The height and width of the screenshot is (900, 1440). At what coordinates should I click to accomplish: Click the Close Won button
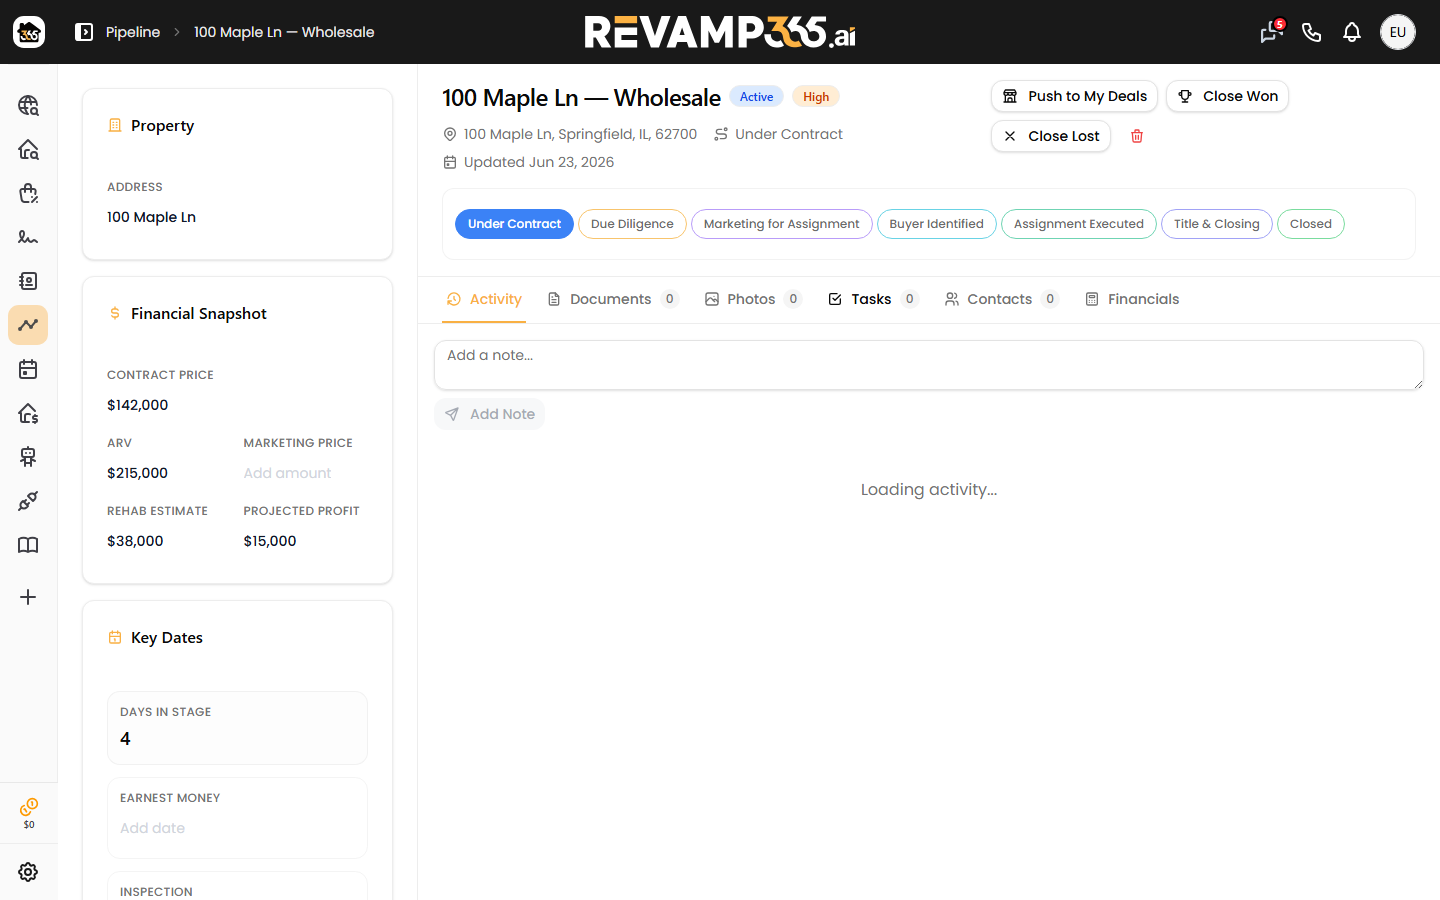pos(1228,96)
